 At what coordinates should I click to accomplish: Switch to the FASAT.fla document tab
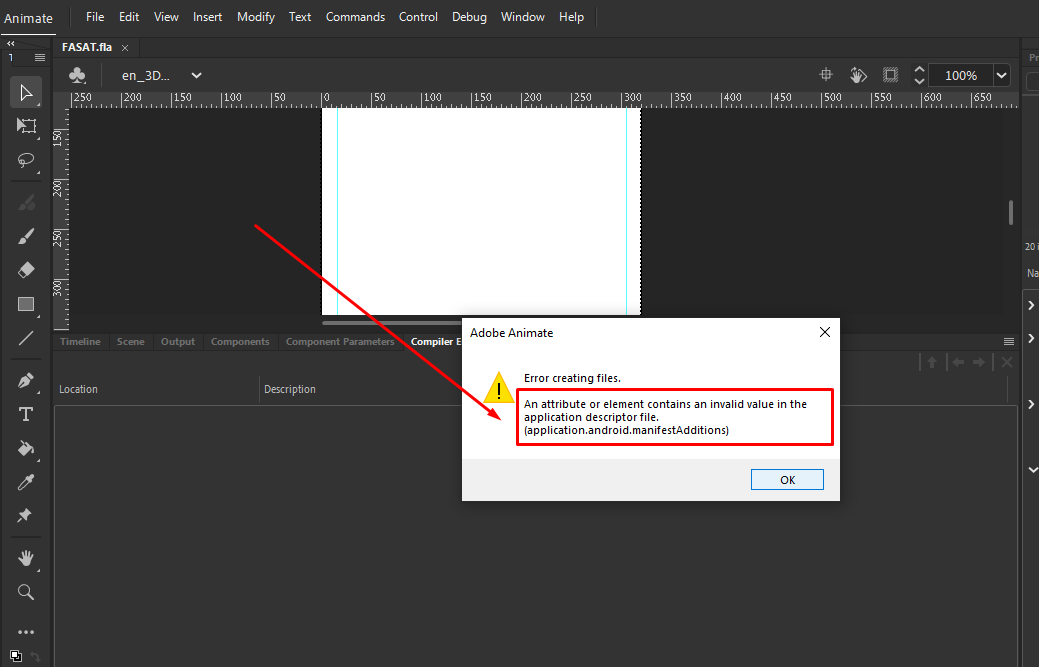click(x=87, y=47)
